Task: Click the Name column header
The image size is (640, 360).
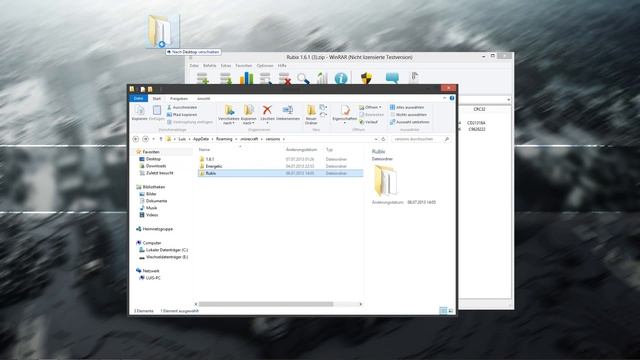Action: click(x=204, y=150)
